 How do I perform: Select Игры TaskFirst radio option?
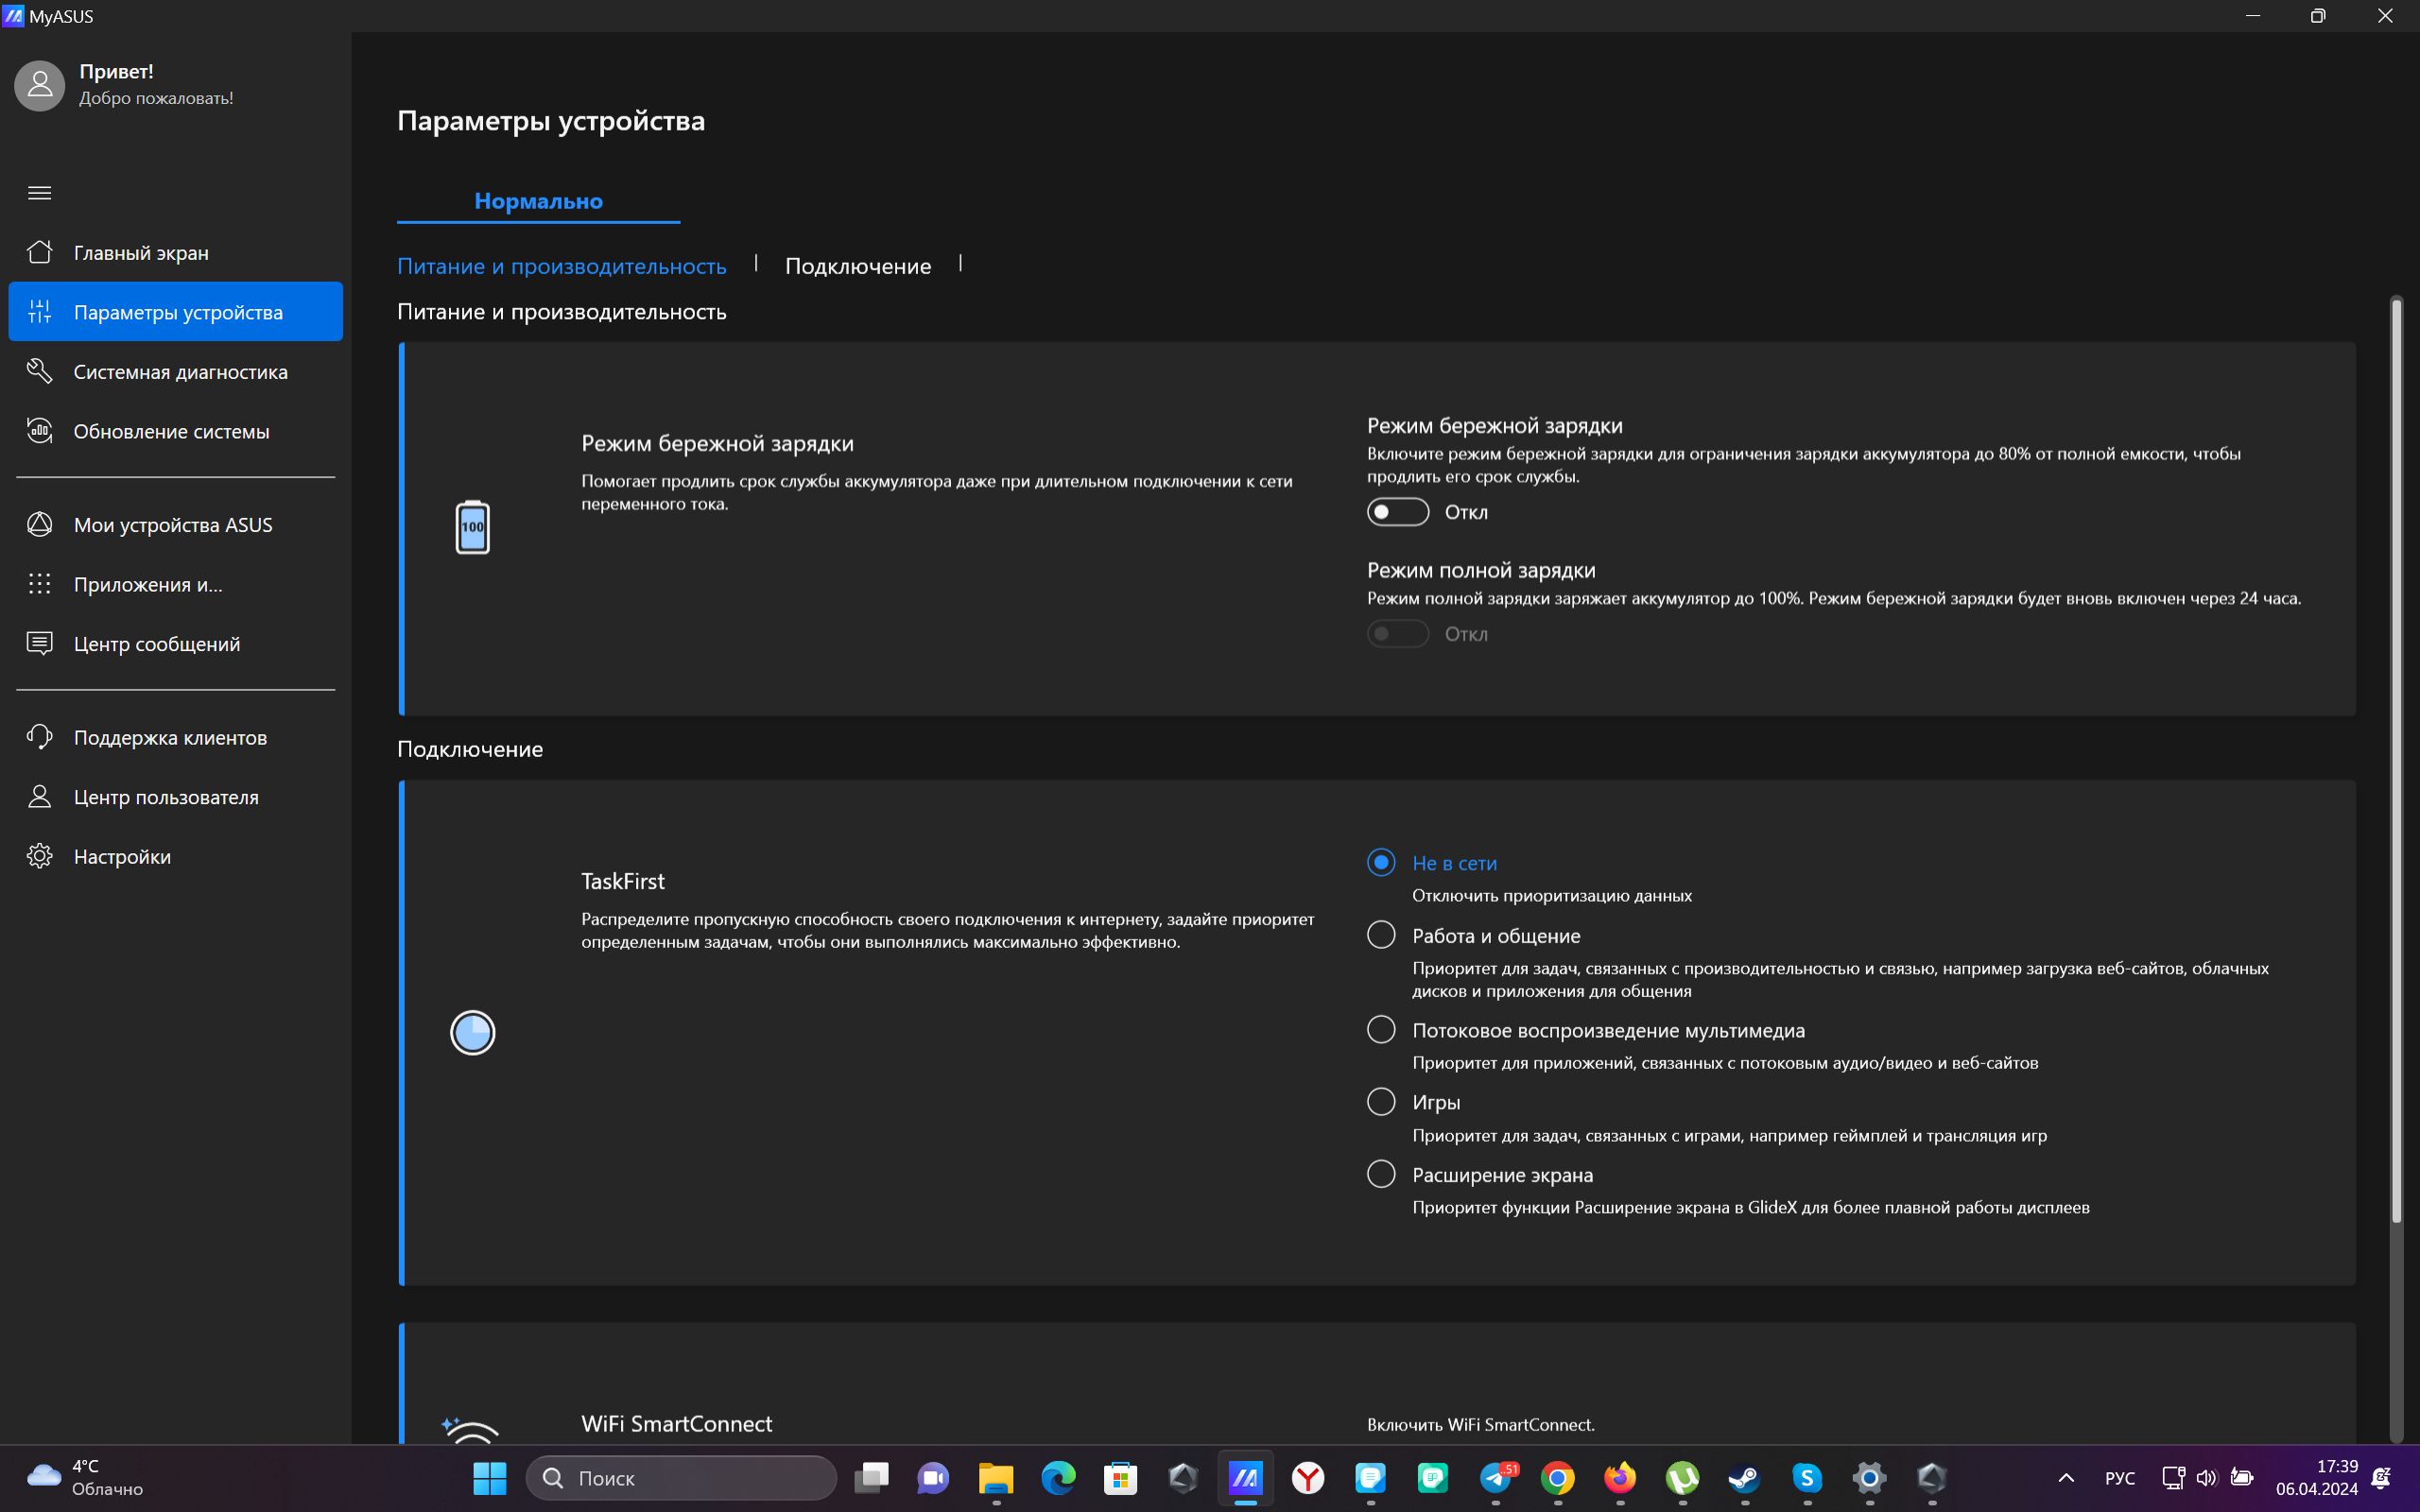point(1381,1101)
